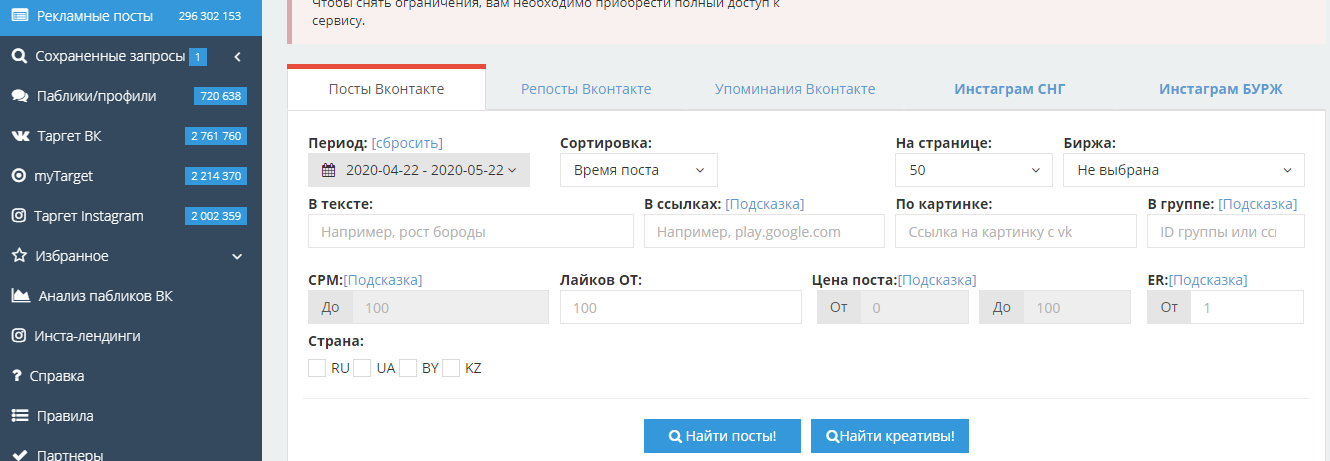Switch to the Инстаграм БУРЖ tab
Viewport: 1330px width, 461px height.
(1220, 89)
